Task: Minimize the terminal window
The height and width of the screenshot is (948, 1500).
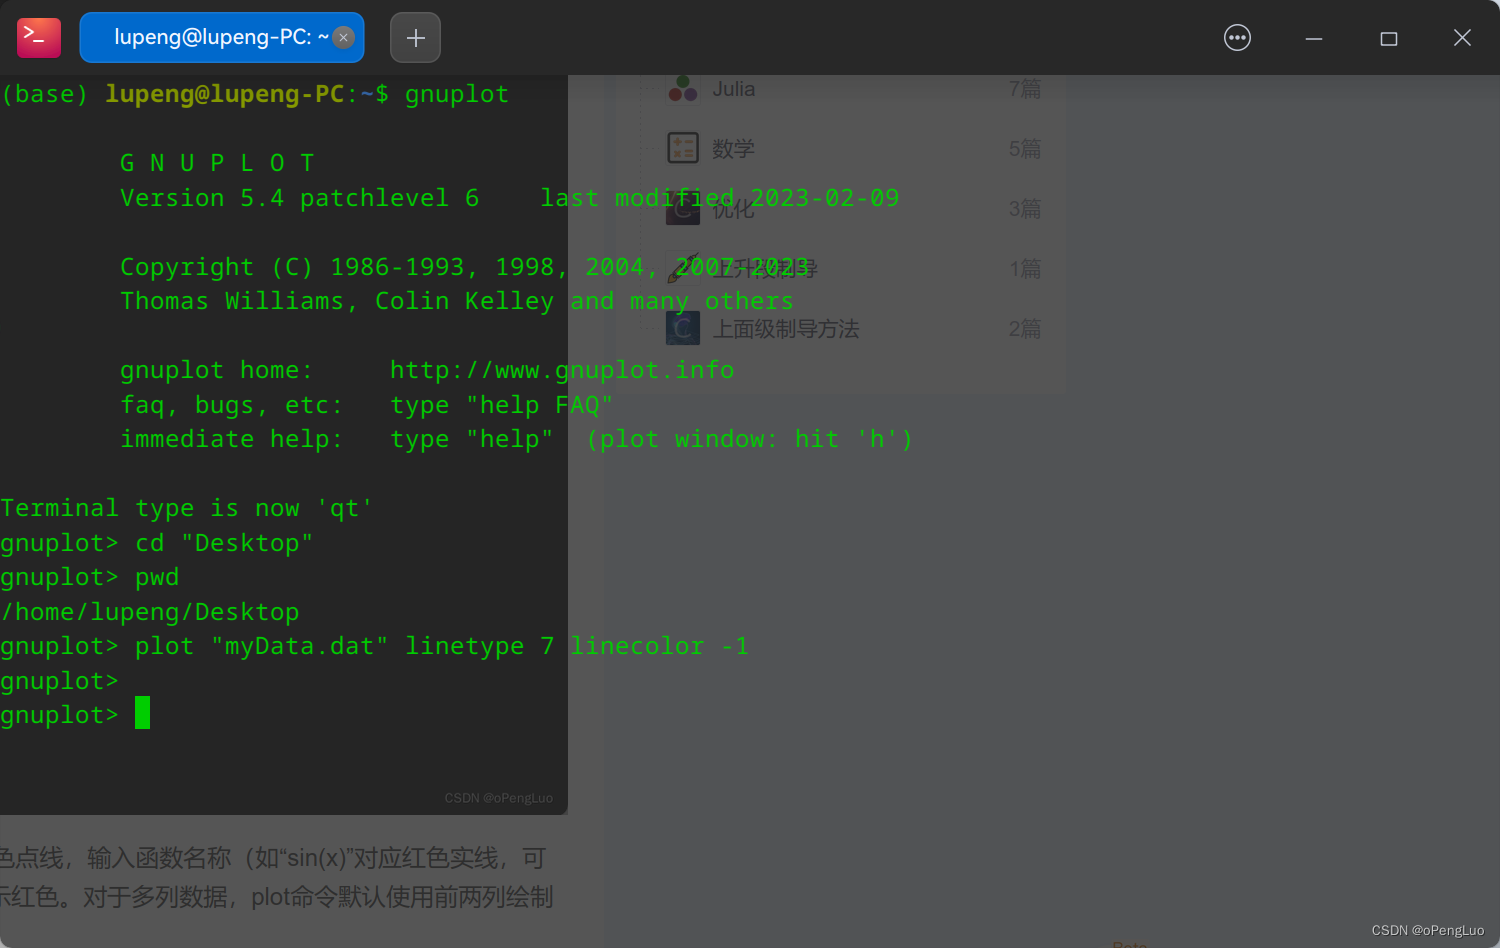Action: pos(1314,38)
